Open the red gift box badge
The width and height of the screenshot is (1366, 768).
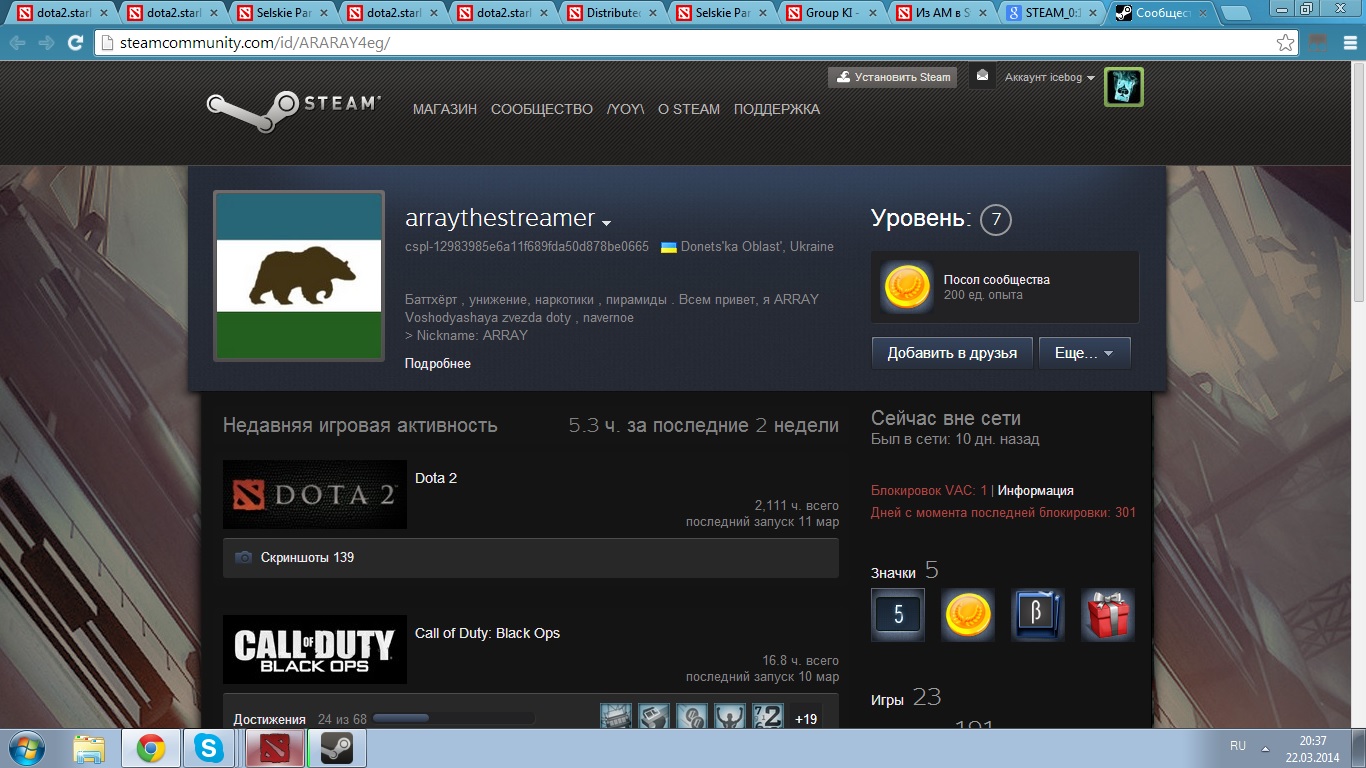tap(1108, 614)
